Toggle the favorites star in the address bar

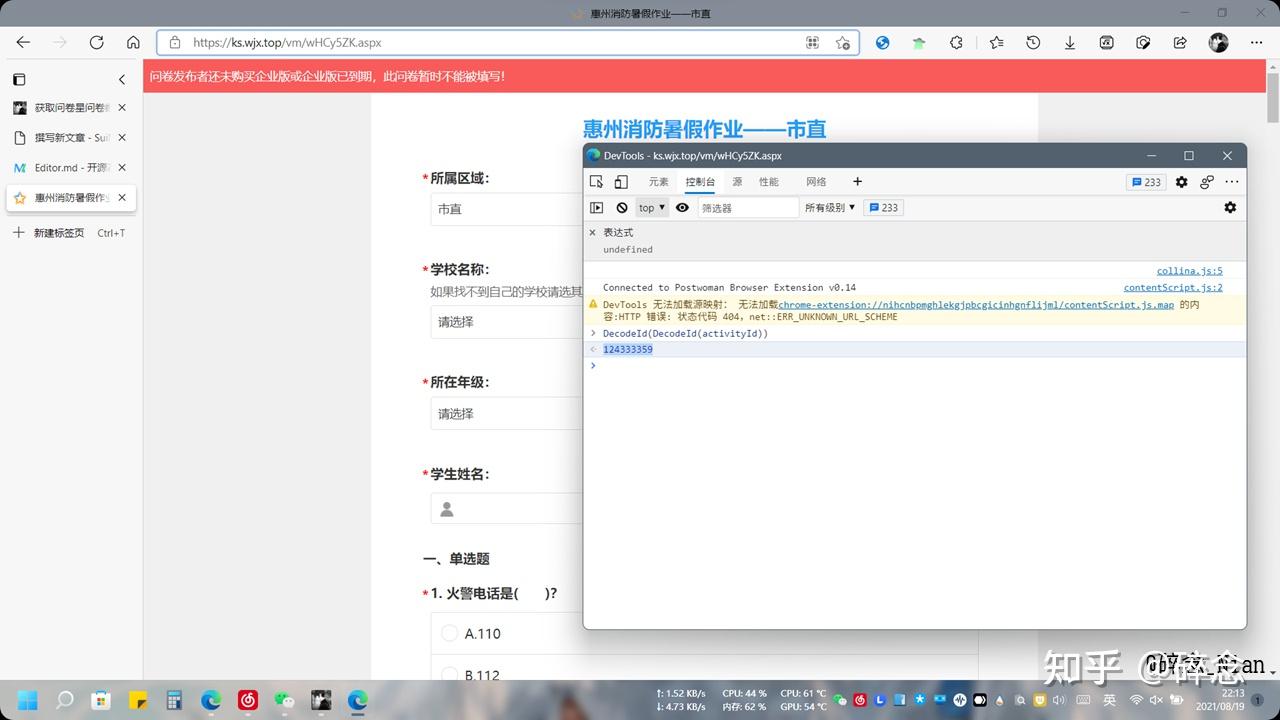[843, 43]
